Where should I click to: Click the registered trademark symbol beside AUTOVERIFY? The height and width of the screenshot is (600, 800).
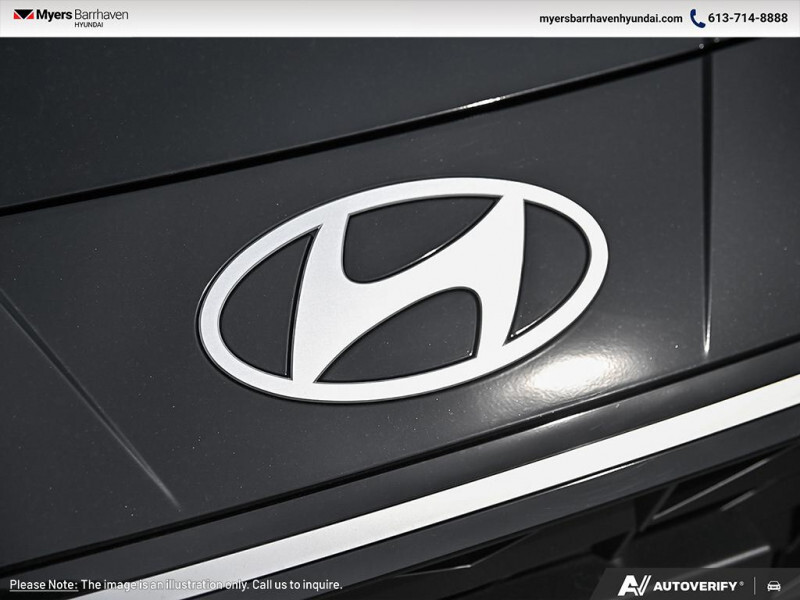[x=742, y=582]
